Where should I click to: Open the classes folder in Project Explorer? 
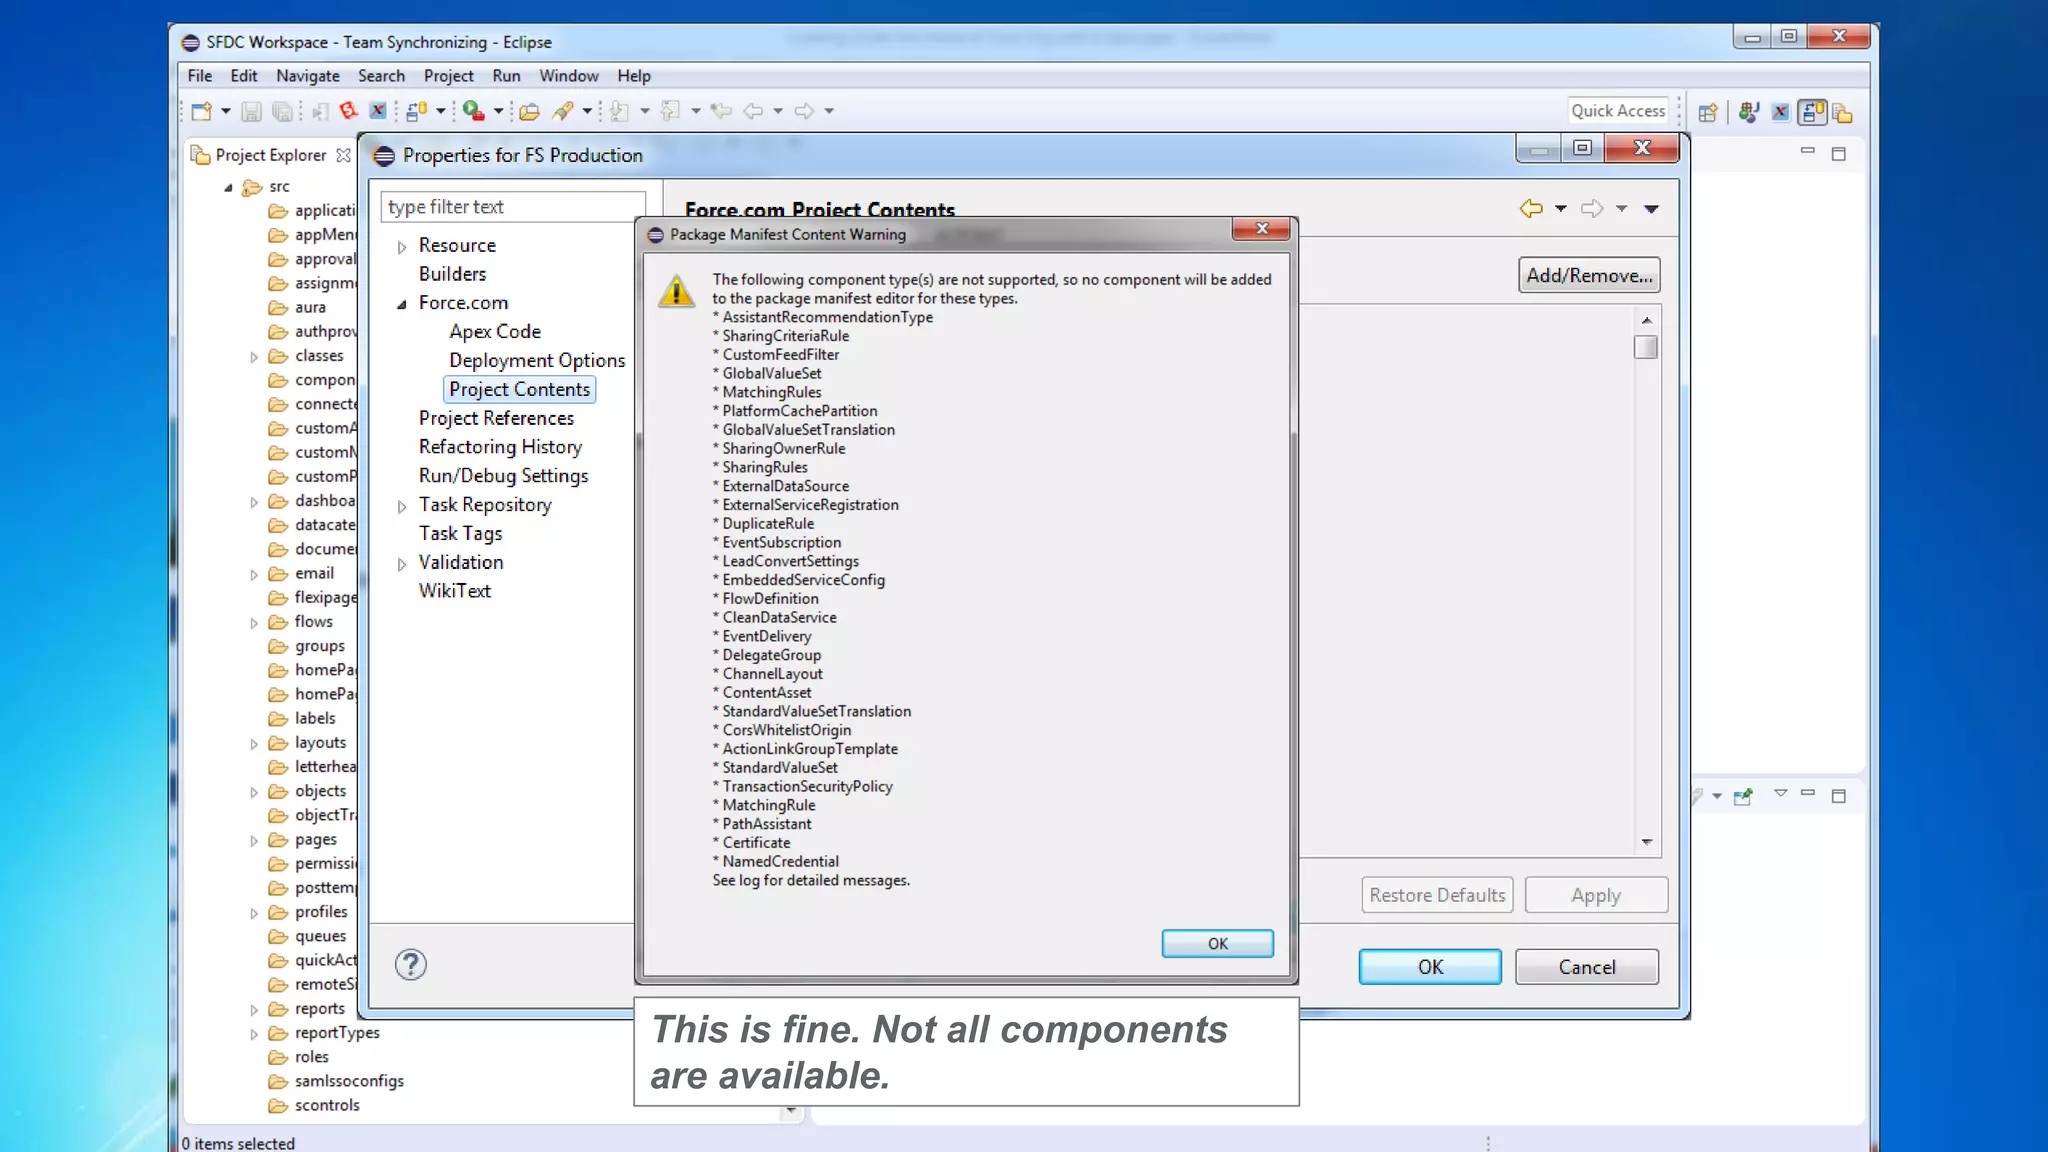(318, 356)
